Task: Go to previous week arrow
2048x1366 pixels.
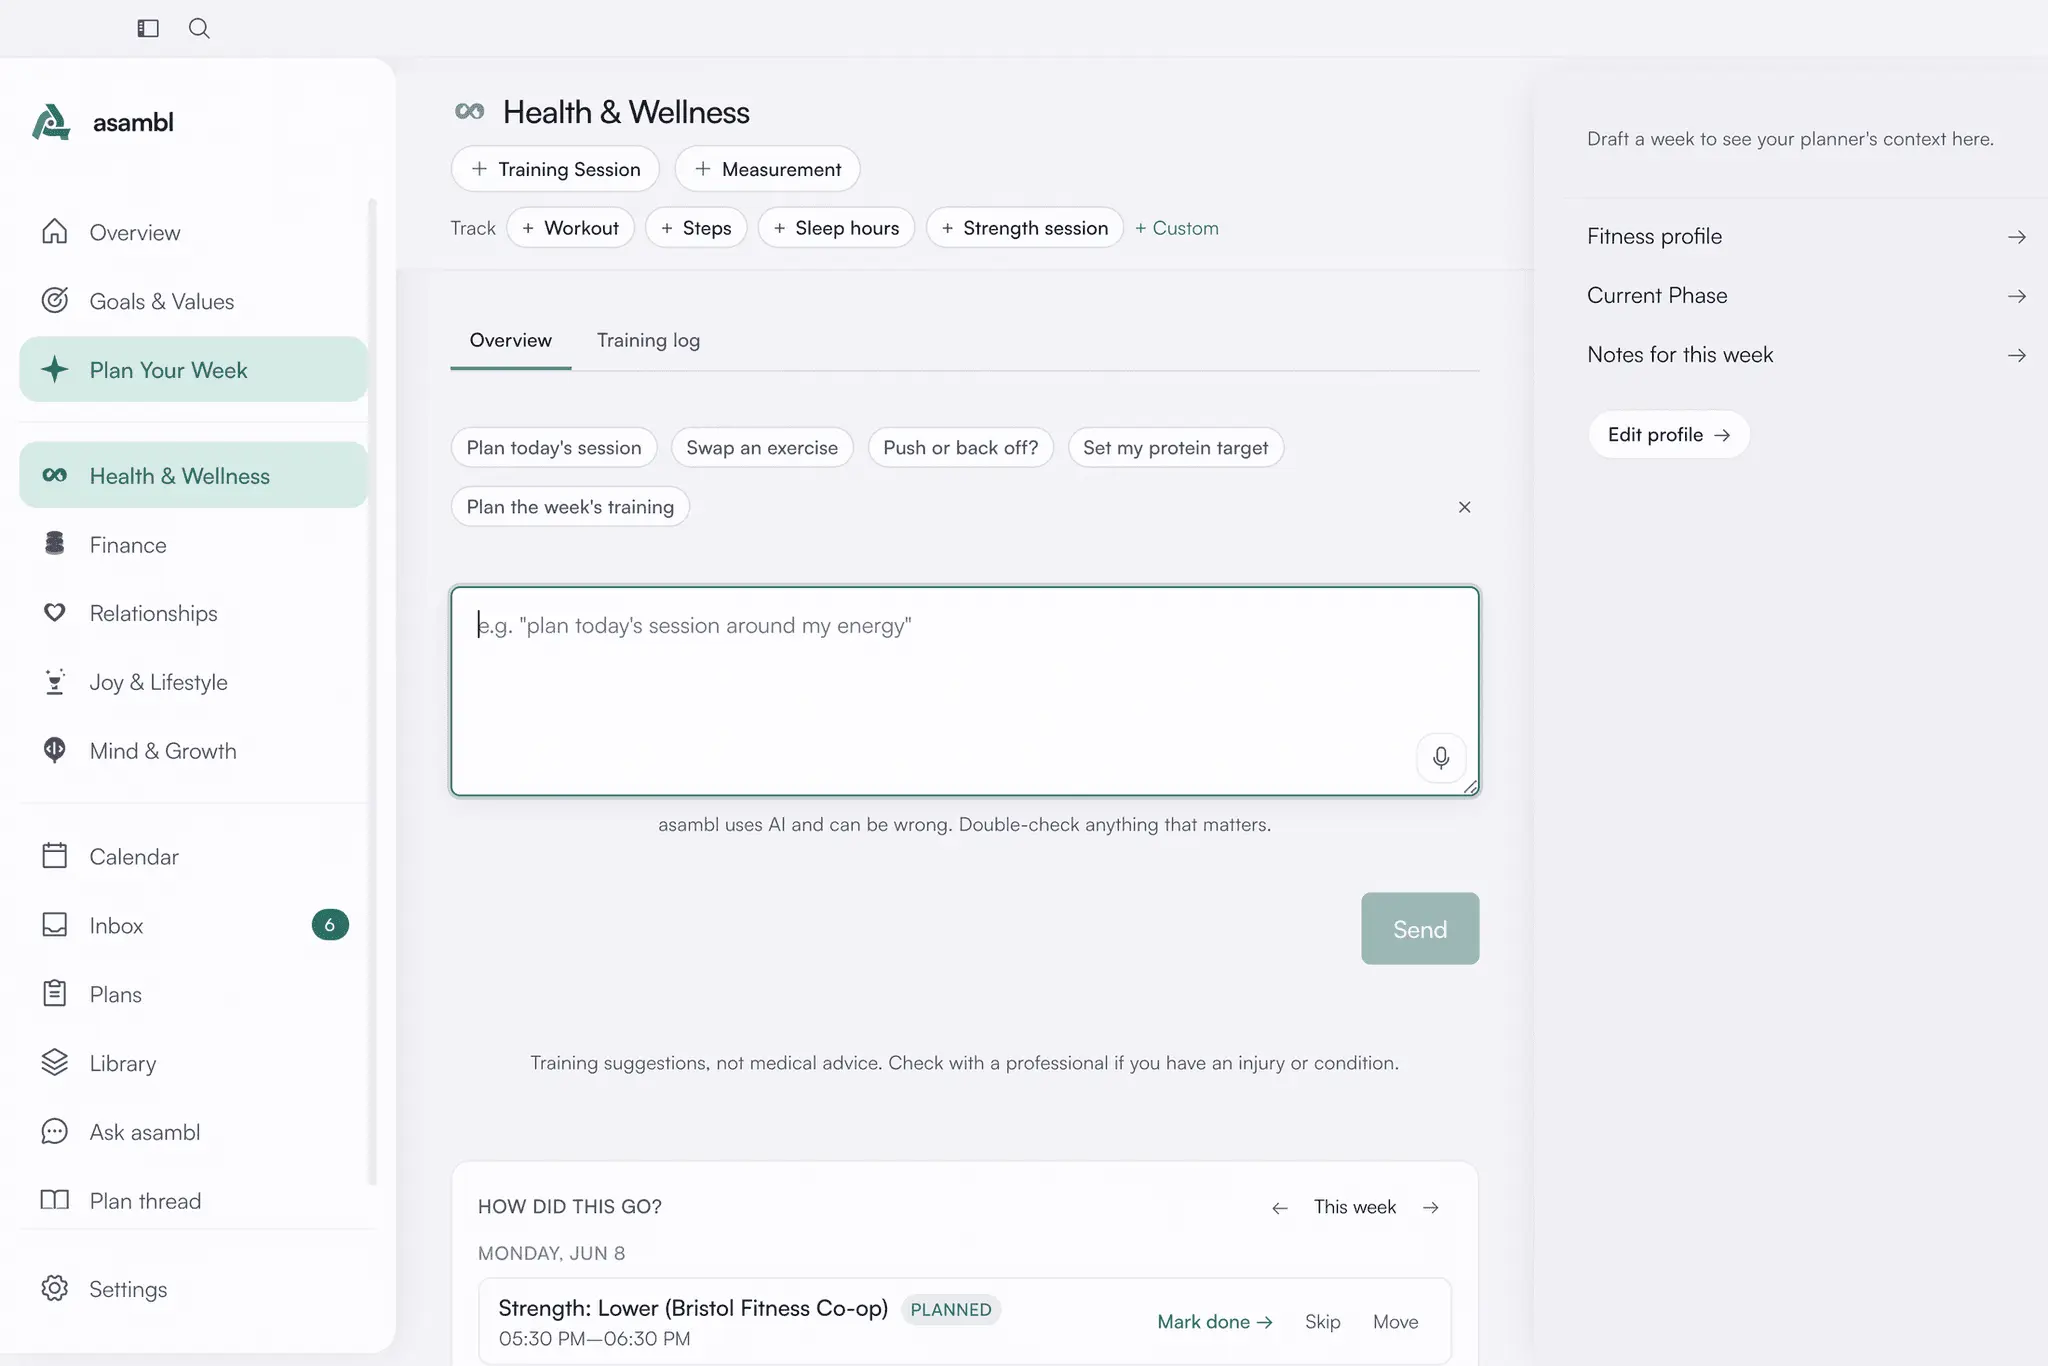Action: [x=1280, y=1208]
